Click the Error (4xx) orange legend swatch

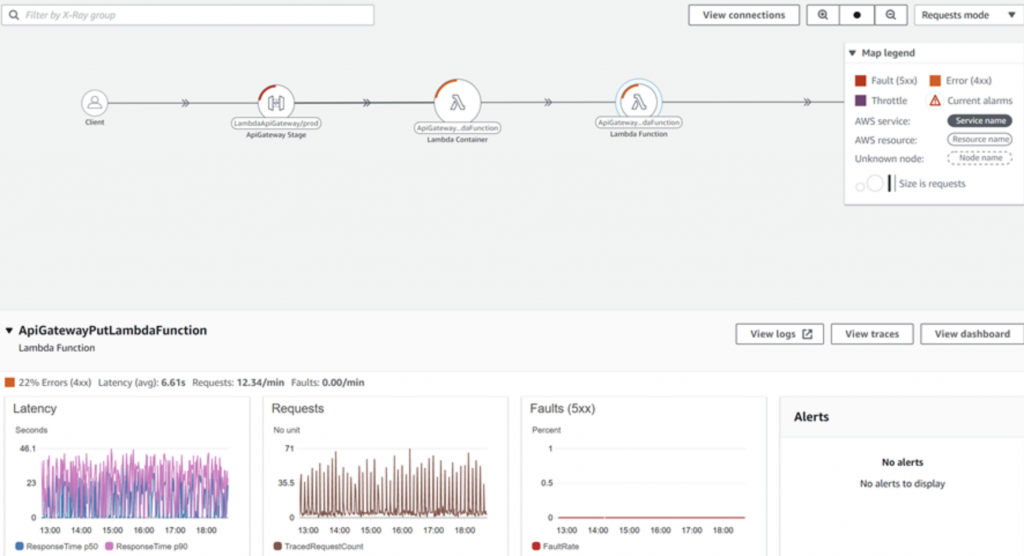coord(935,80)
